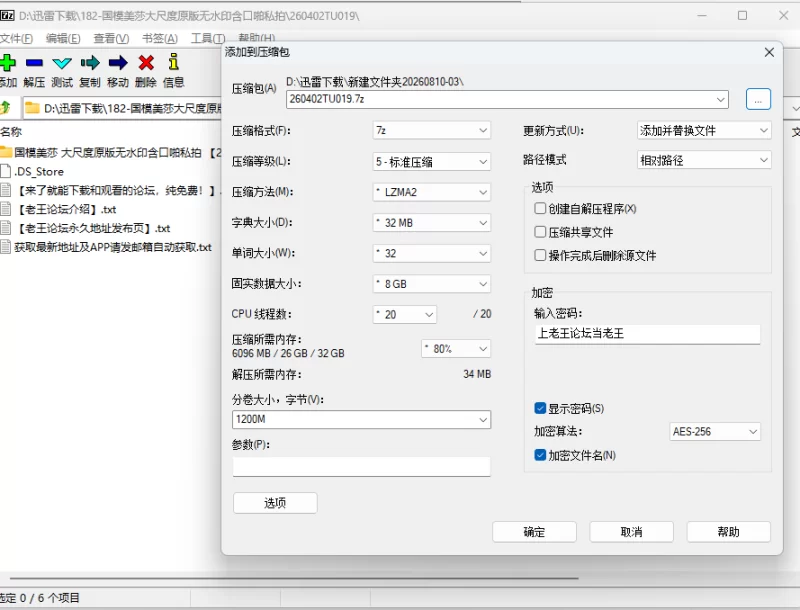800x610 pixels.
Task: Open the 帮助(H) menu
Action: tap(257, 38)
